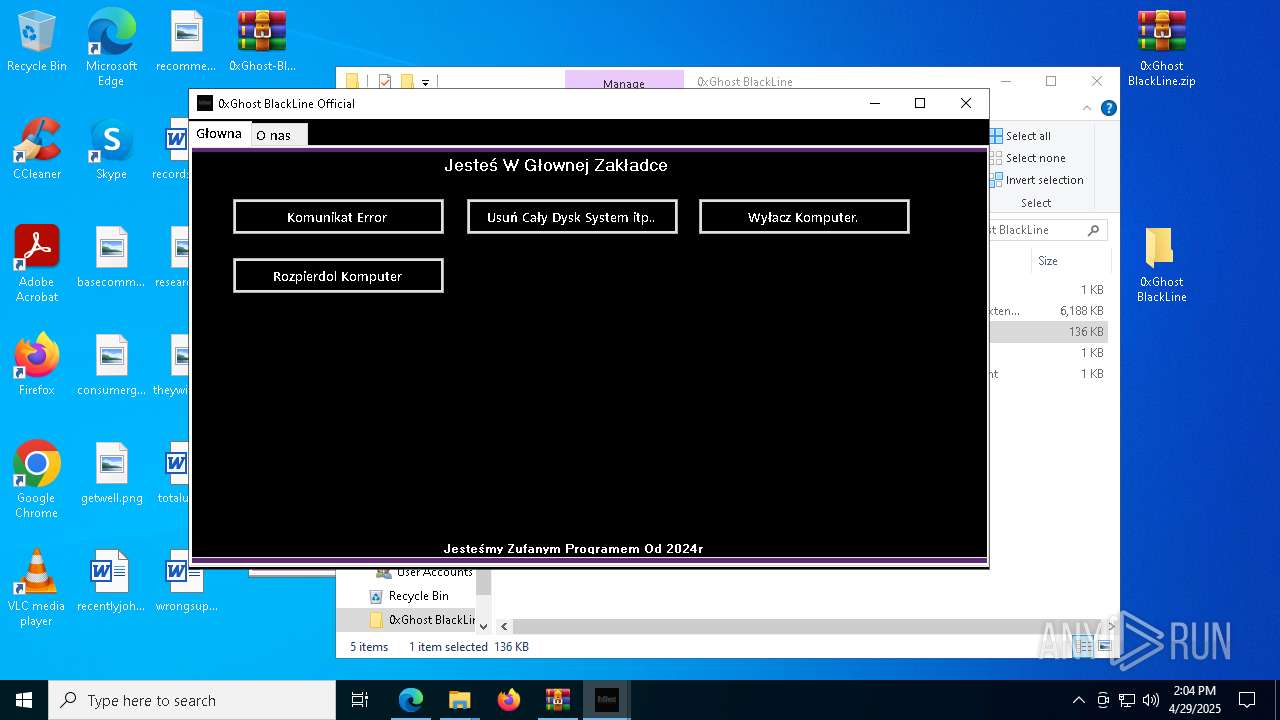1280x720 pixels.
Task: Maximize the 0xGhost BlackLine Official window
Action: tap(920, 103)
